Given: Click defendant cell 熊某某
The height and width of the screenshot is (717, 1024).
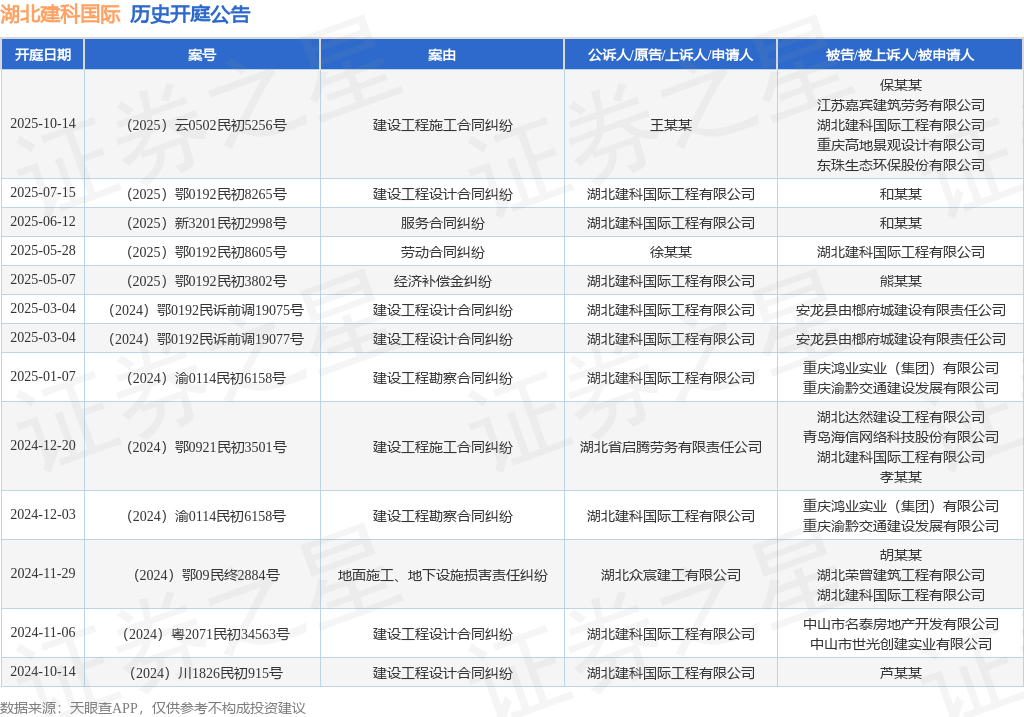Looking at the screenshot, I should (901, 281).
